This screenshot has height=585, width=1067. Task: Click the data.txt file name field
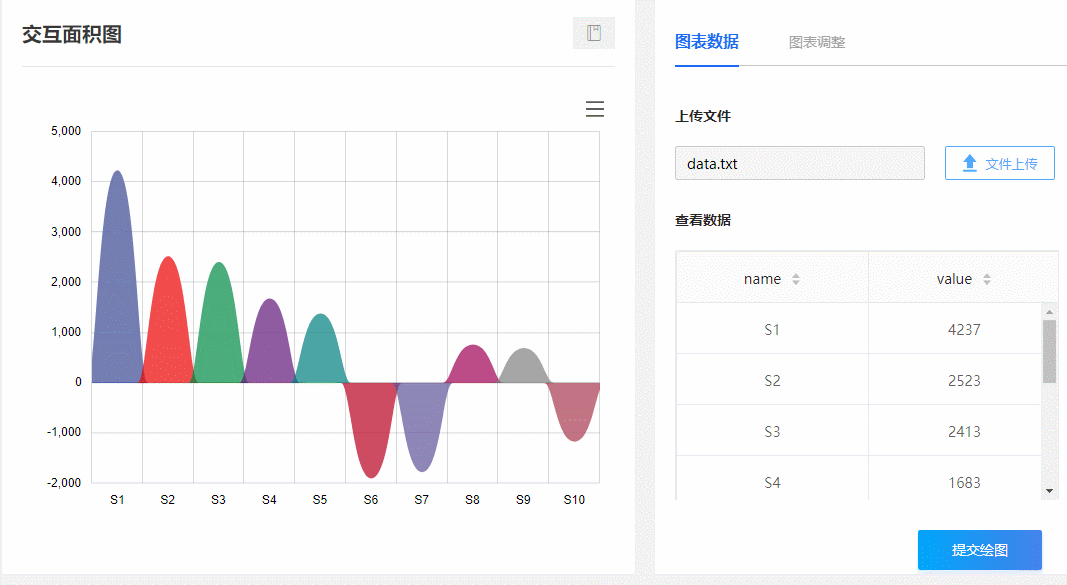(799, 163)
